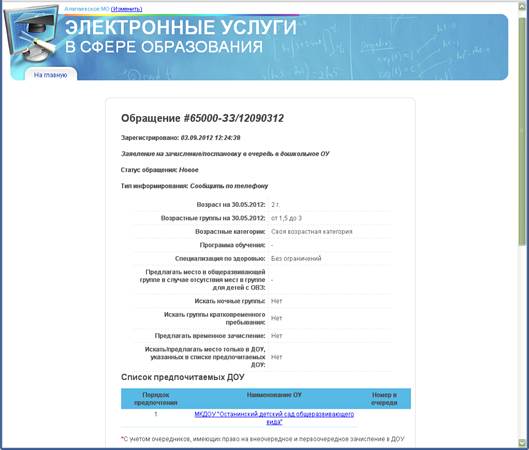529x450 pixels.
Task: Click 'Без ограничений' health specialization value
Action: pyautogui.click(x=296, y=259)
